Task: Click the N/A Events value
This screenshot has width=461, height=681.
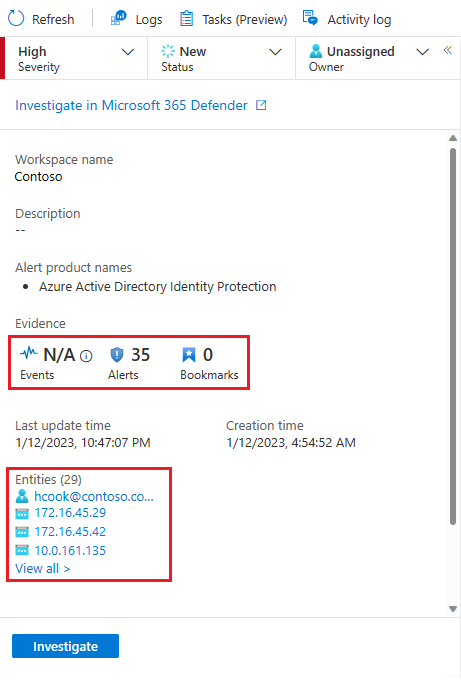Action: 59,355
